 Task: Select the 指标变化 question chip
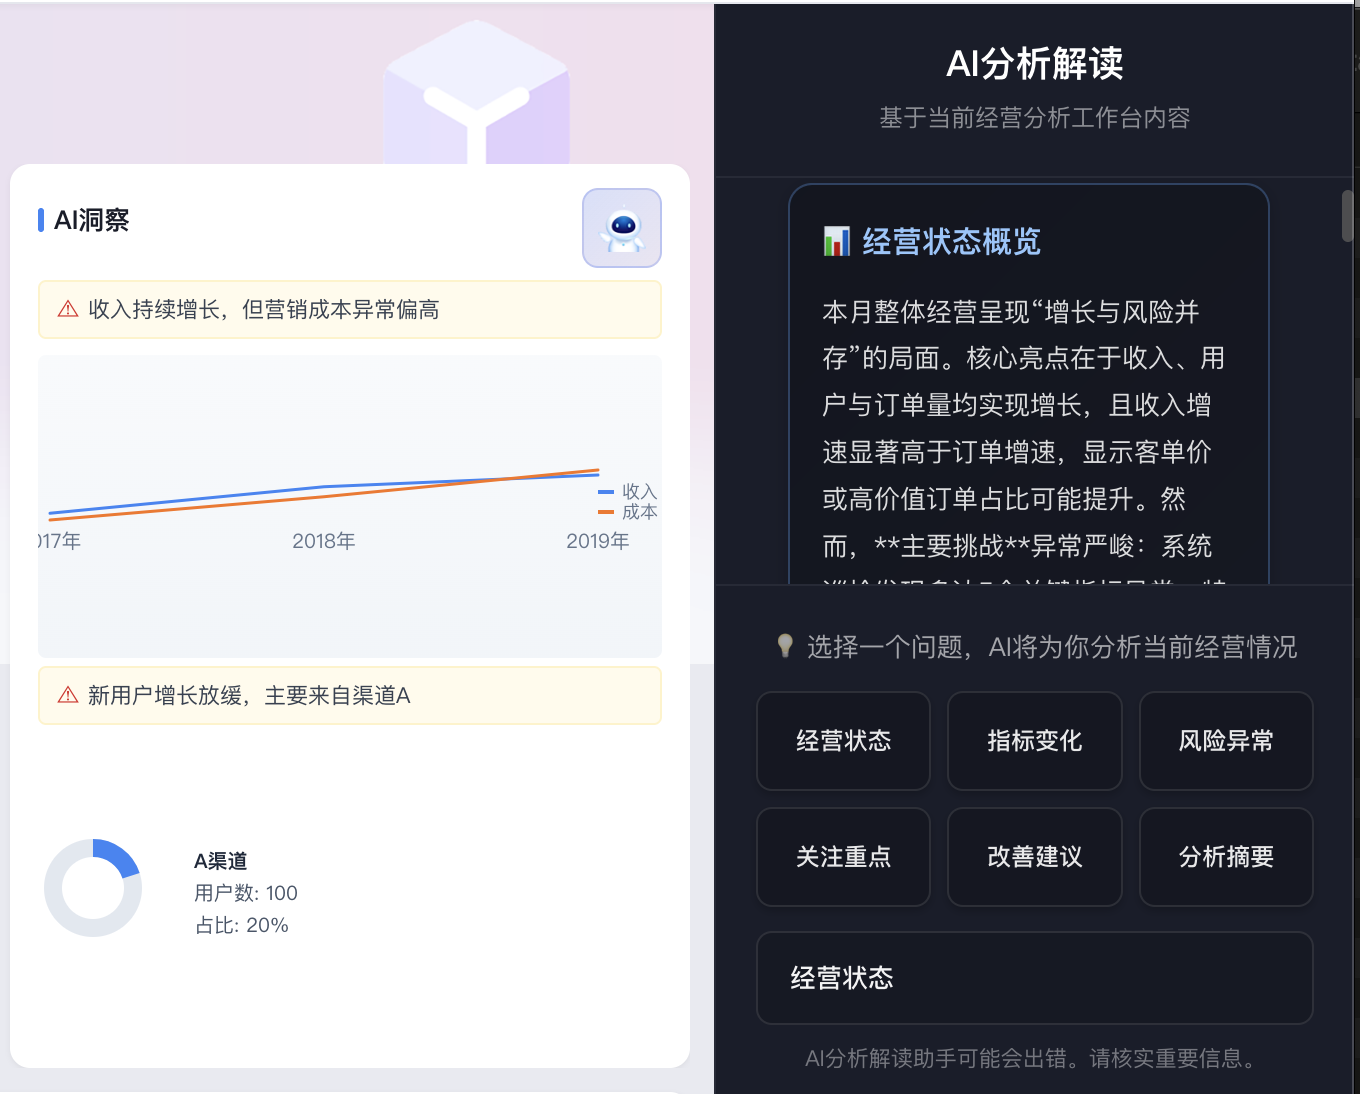click(x=1034, y=741)
